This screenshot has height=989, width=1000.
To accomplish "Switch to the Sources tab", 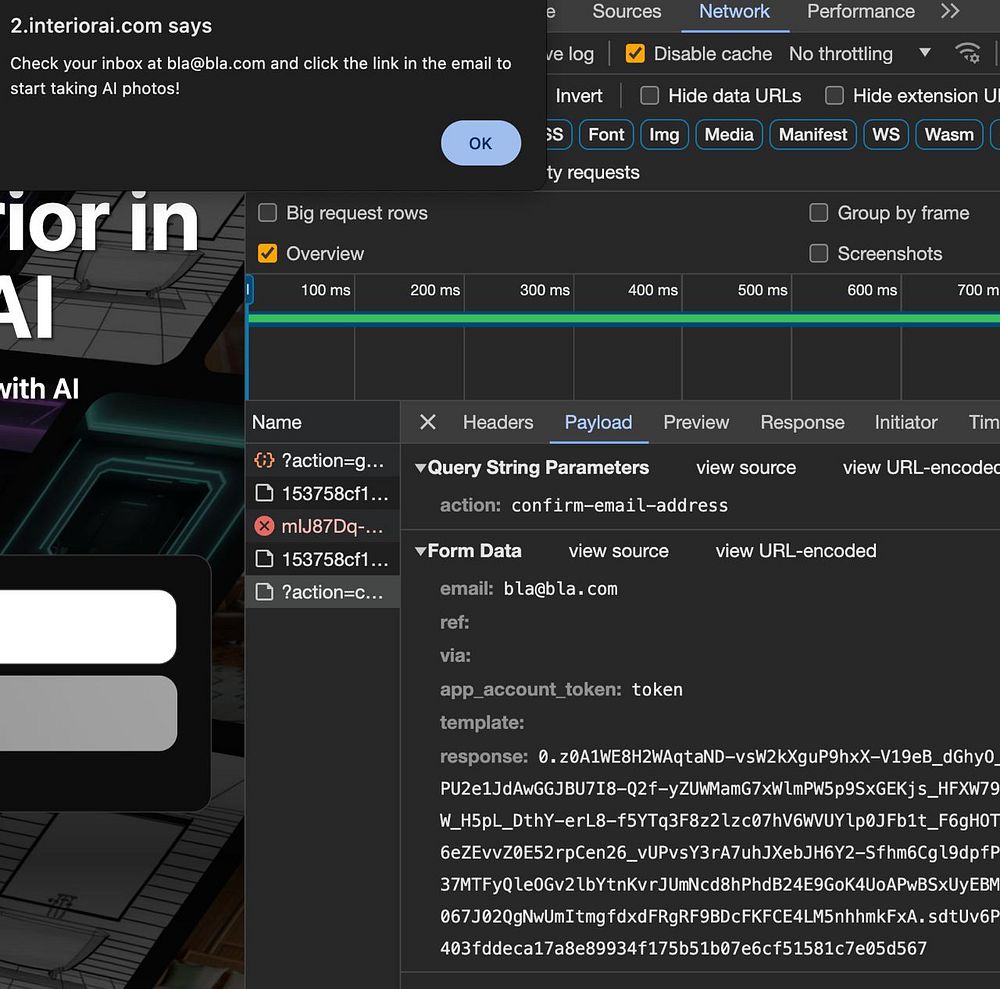I will click(626, 11).
